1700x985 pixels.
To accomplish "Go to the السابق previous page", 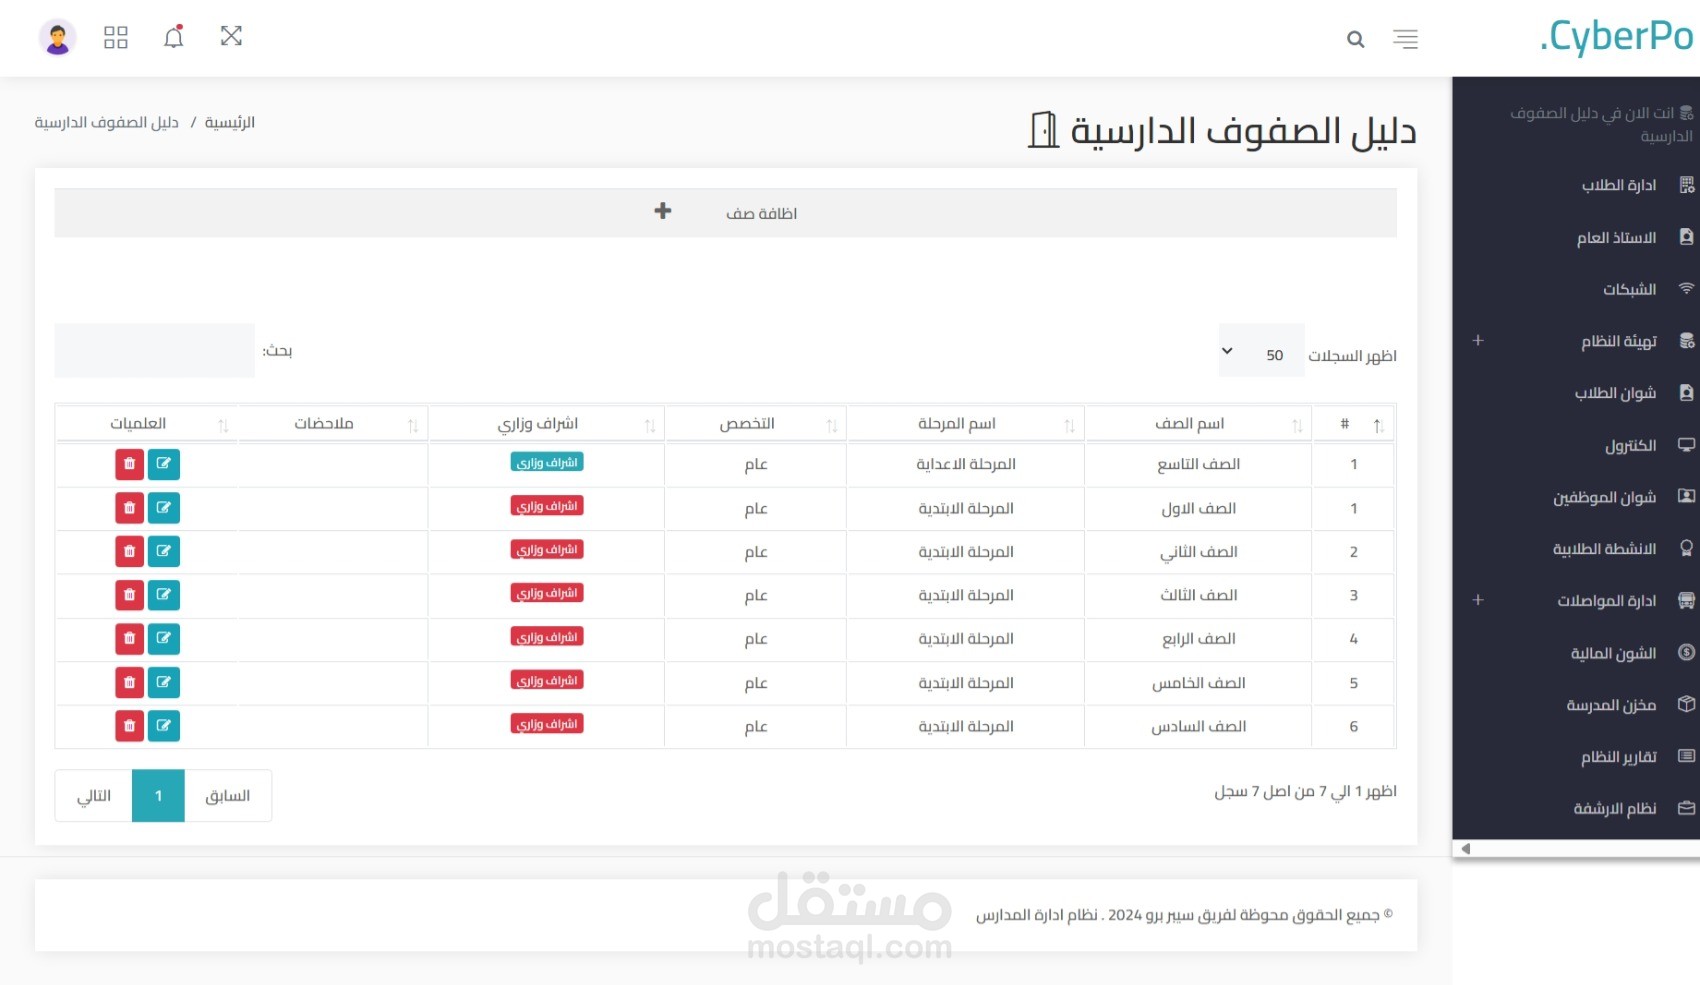I will (228, 796).
